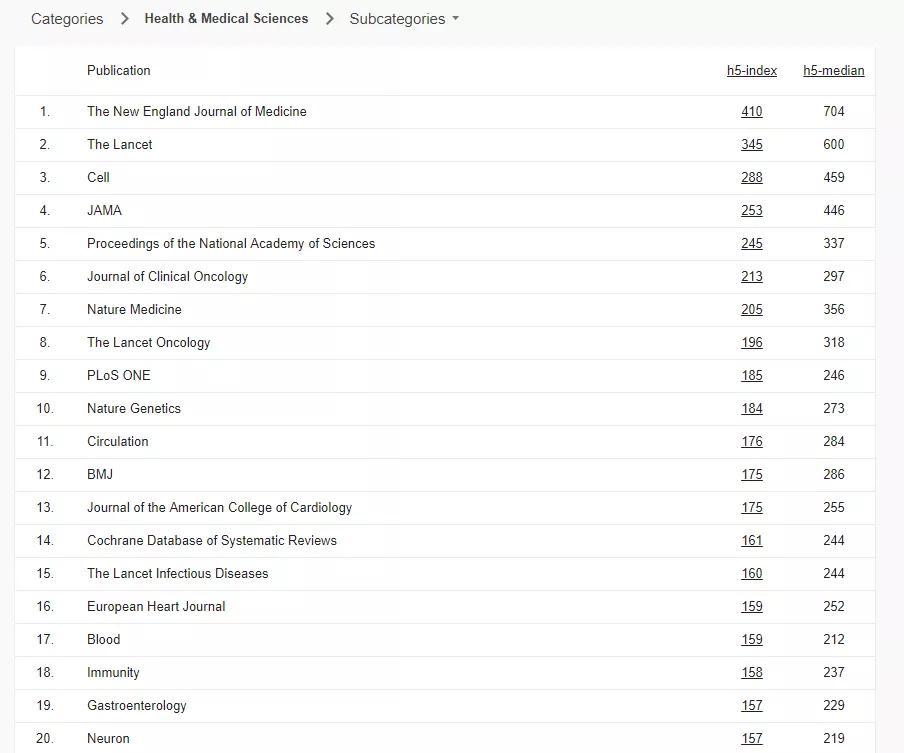This screenshot has width=904, height=753.
Task: Open h5-index 410 for New England Journal
Action: pos(752,112)
